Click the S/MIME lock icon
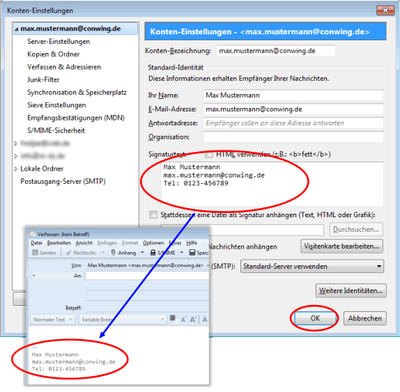This screenshot has height=392, width=400. [153, 253]
